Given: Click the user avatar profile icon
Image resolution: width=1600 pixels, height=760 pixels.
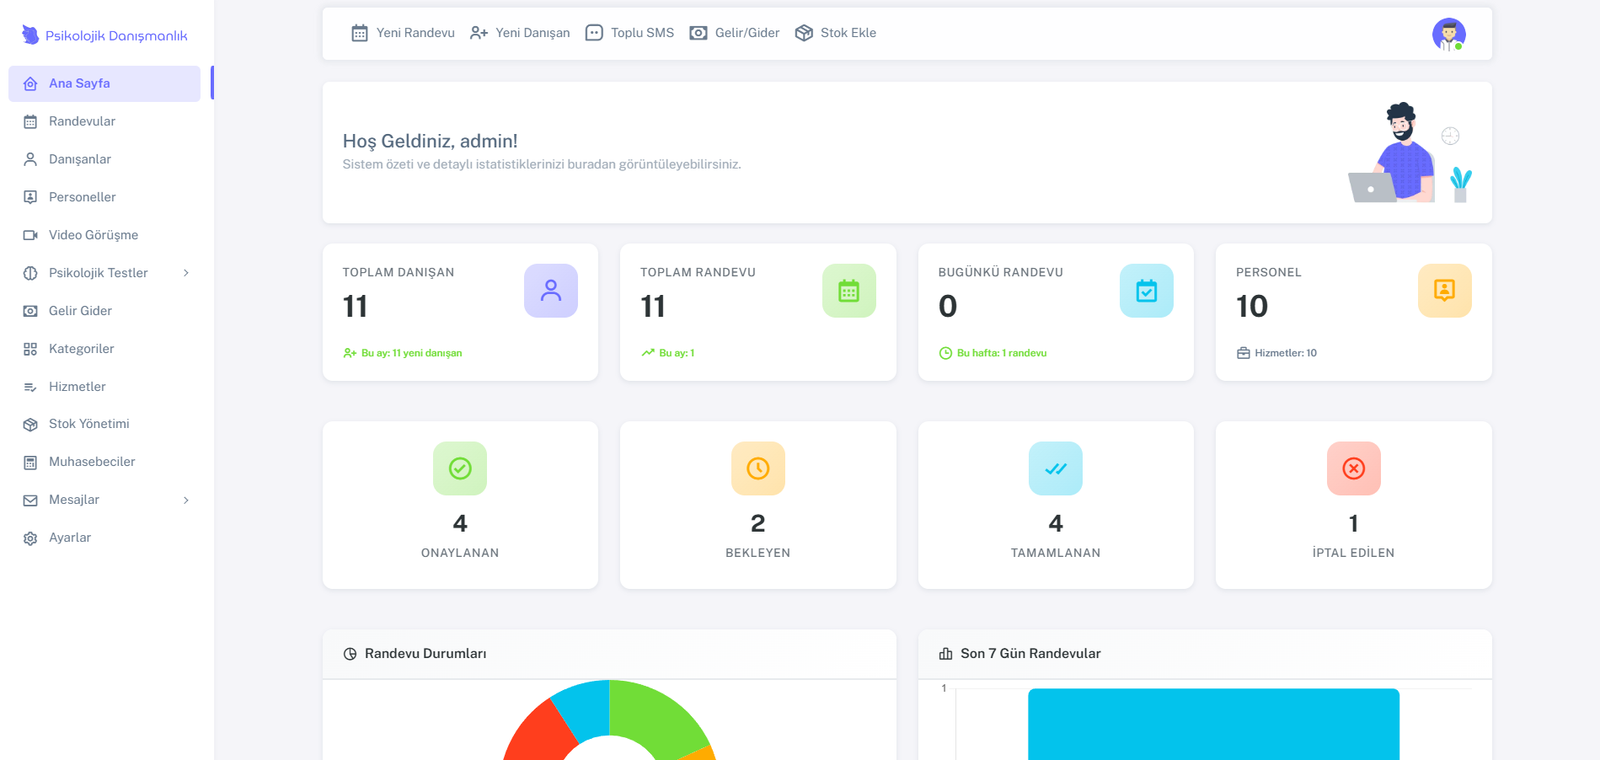Looking at the screenshot, I should [x=1448, y=34].
